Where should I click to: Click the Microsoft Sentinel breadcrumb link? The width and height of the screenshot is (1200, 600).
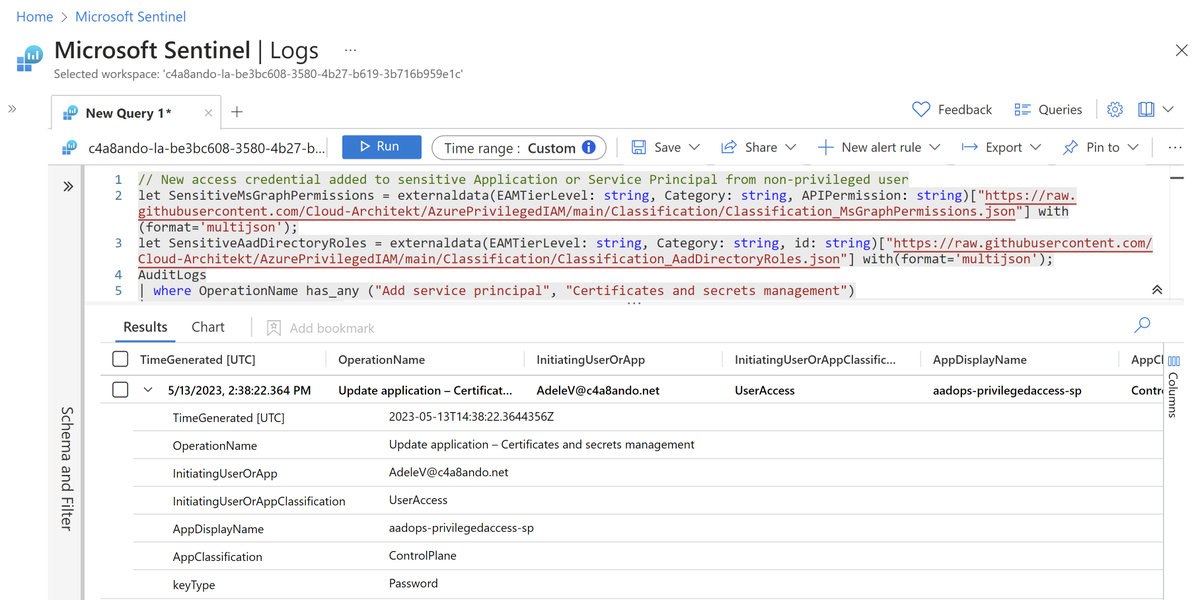point(130,17)
